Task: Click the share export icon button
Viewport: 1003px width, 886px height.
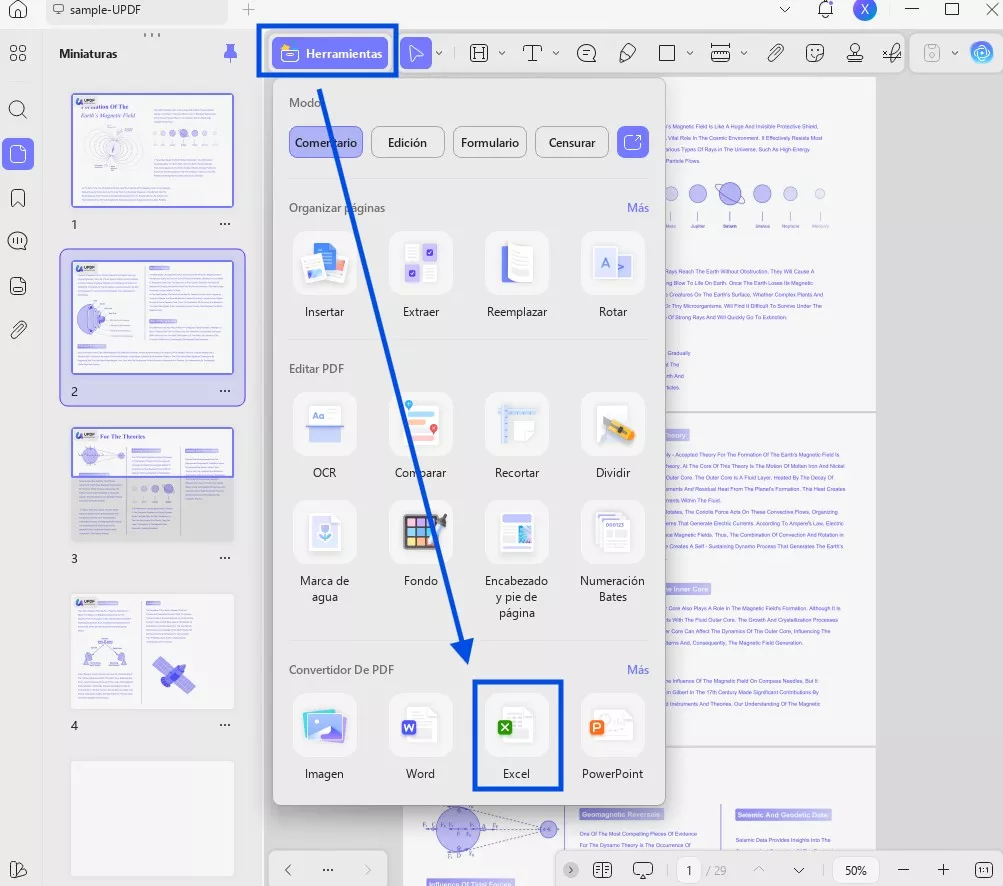Action: [x=633, y=142]
